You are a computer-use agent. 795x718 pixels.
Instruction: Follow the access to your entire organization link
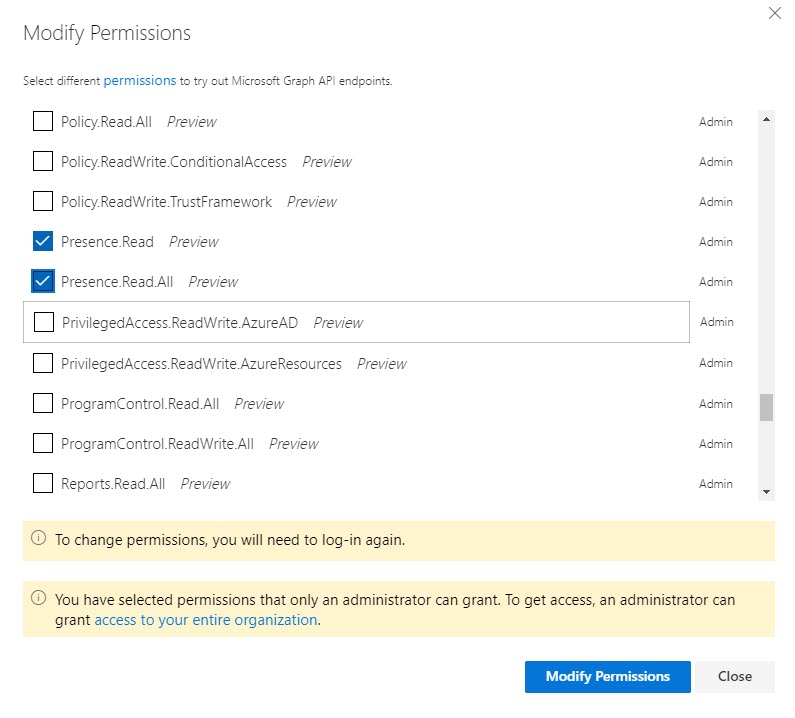click(x=206, y=620)
